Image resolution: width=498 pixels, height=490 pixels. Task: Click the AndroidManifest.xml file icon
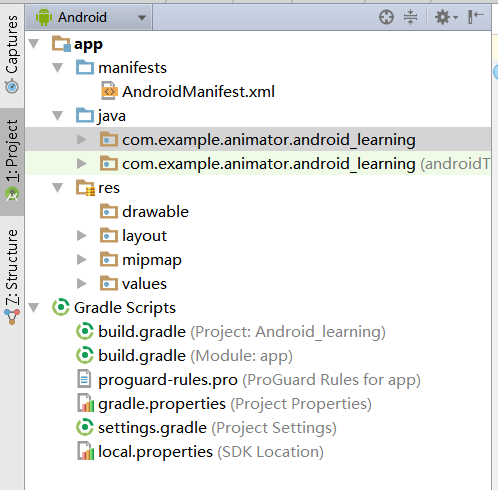[x=109, y=91]
